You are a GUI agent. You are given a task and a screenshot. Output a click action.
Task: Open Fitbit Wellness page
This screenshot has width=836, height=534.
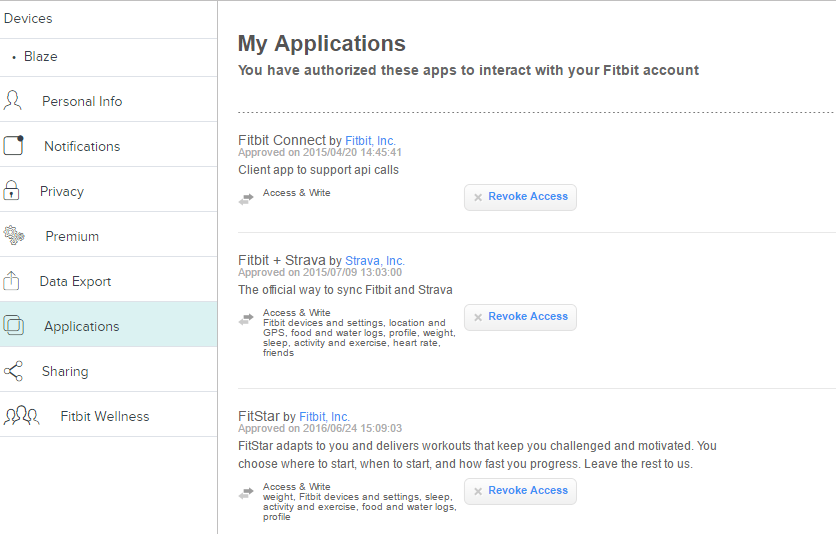click(108, 415)
